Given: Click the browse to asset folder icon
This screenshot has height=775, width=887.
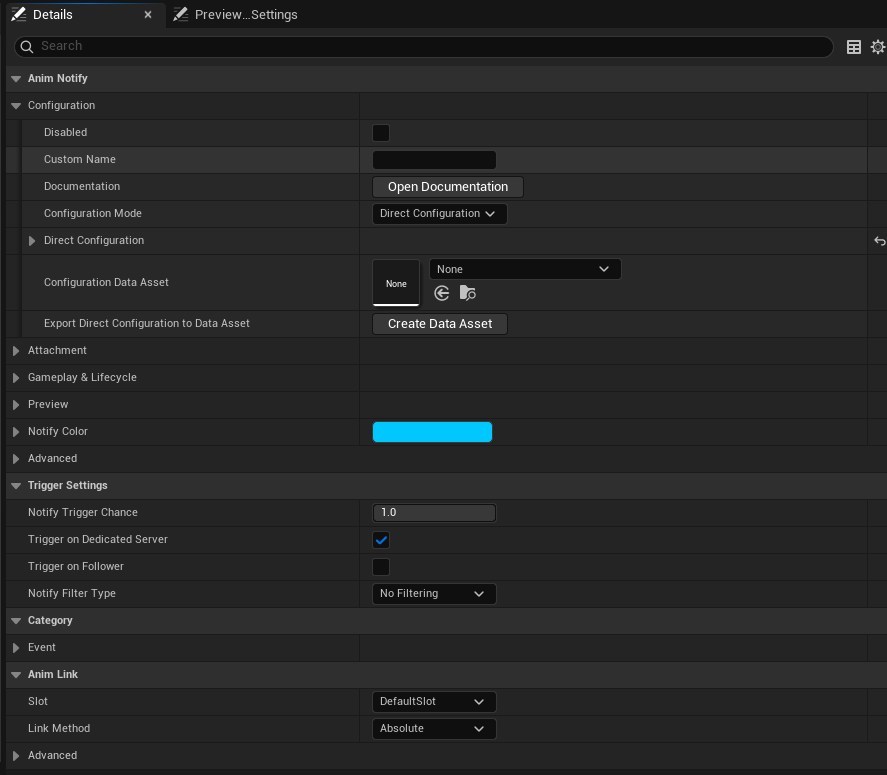Looking at the screenshot, I should [x=468, y=293].
